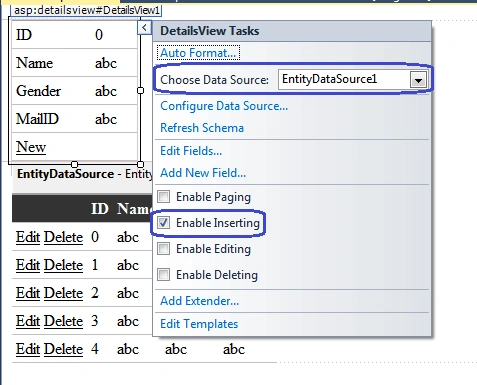
Task: Click the New link in DetailsView
Action: click(x=31, y=147)
